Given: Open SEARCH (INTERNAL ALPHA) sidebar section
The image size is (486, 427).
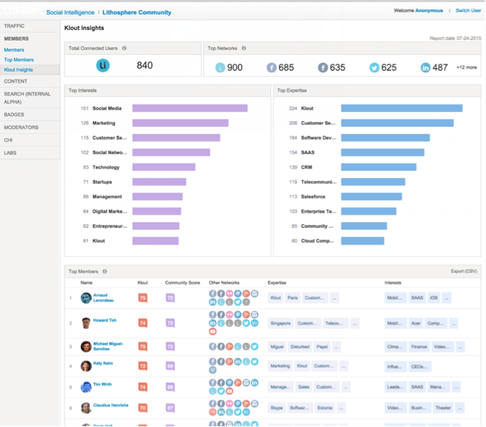Looking at the screenshot, I should pyautogui.click(x=30, y=98).
